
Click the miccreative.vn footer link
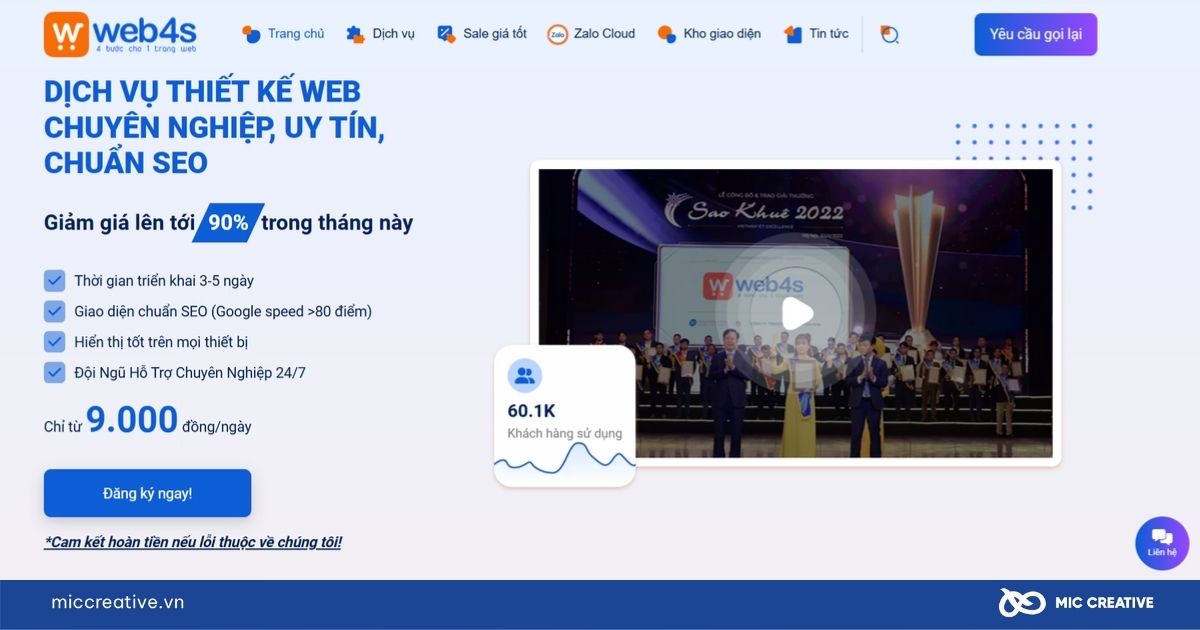(118, 602)
